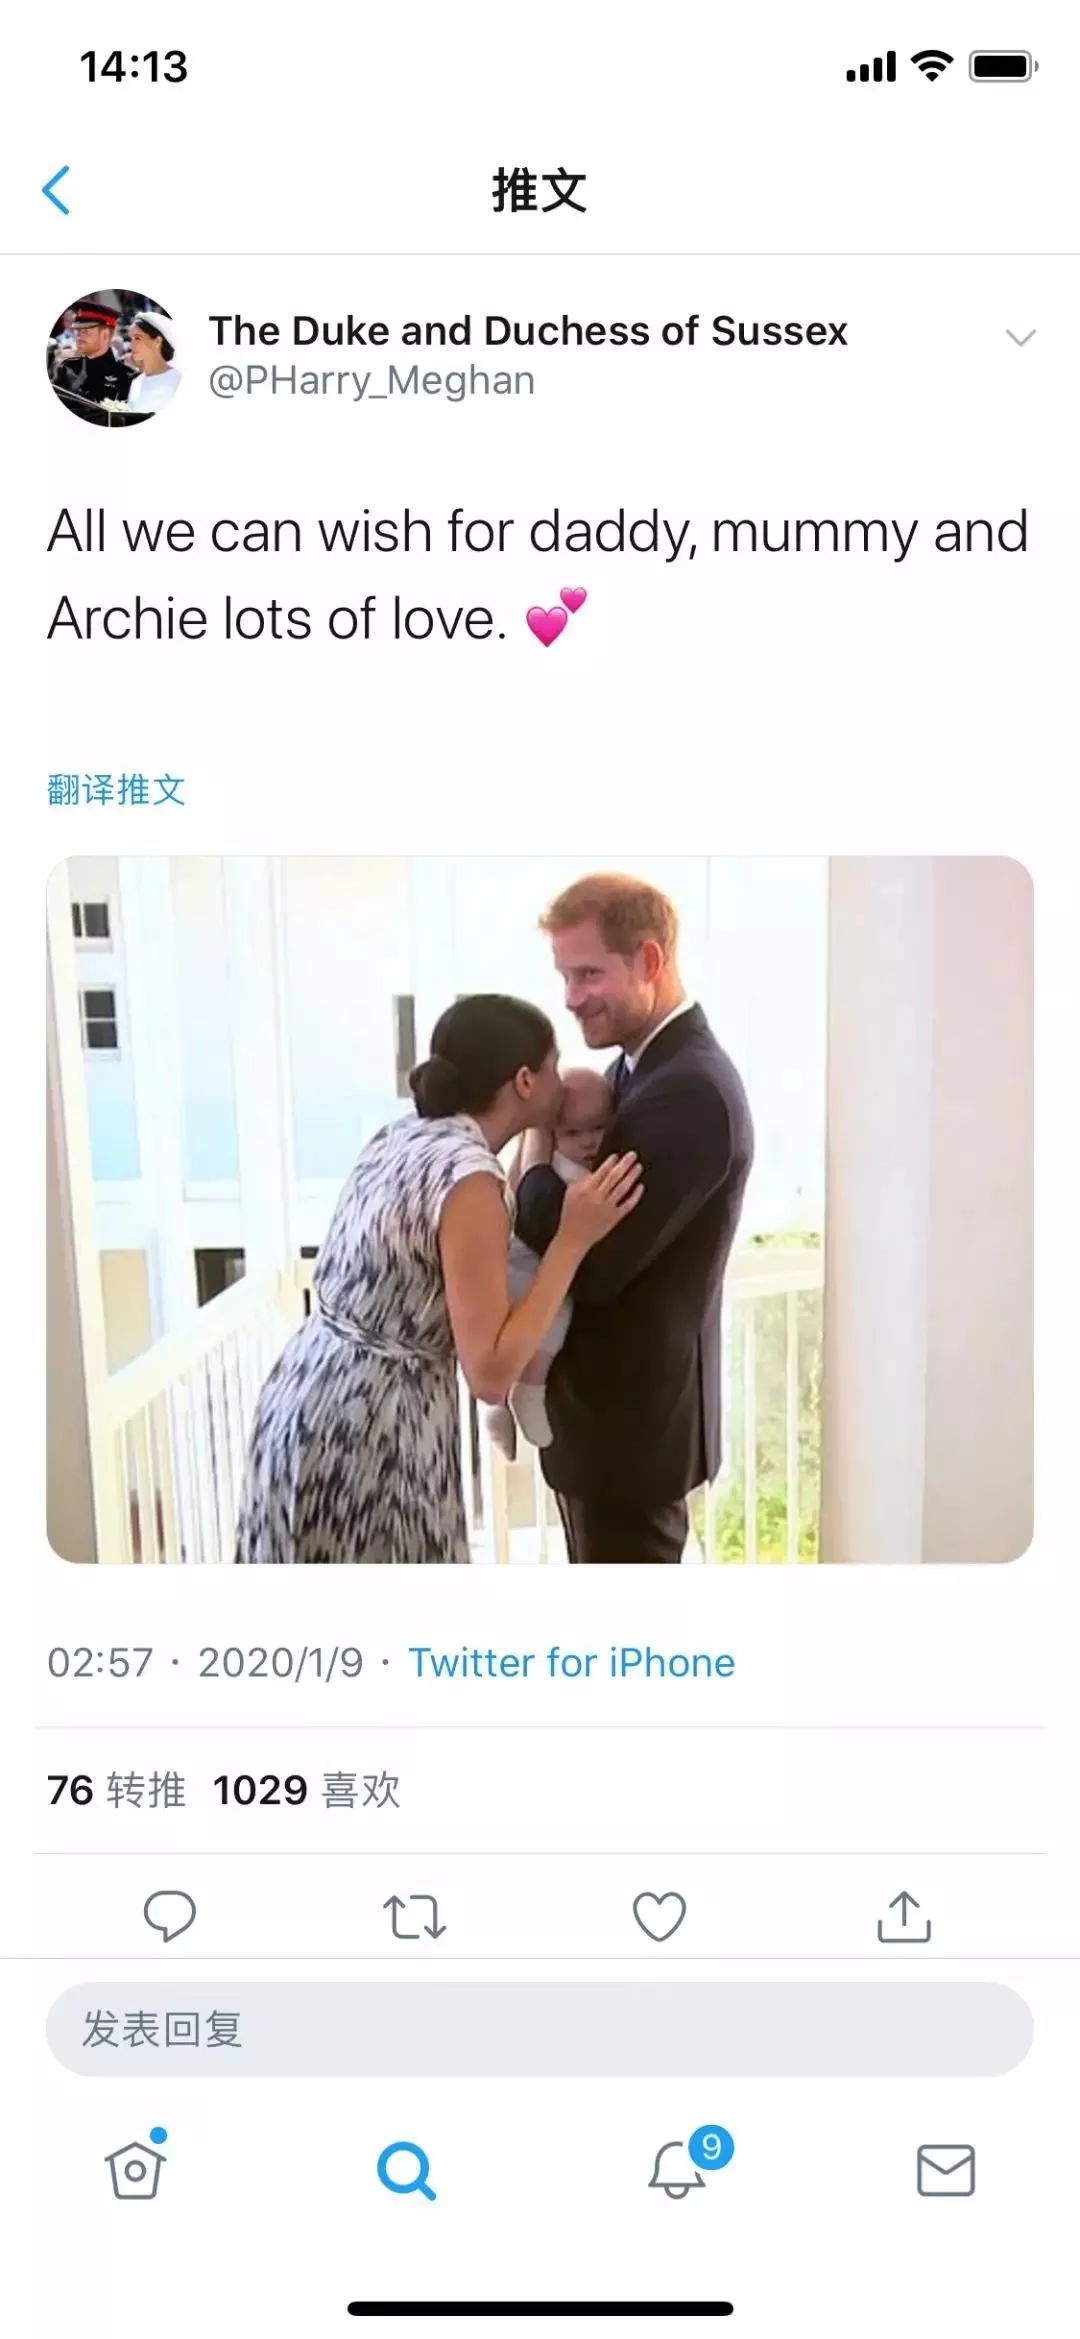Screen dimensions: 1080x2339
Task: Focus the 发表回复 reply input field
Action: coord(539,2029)
